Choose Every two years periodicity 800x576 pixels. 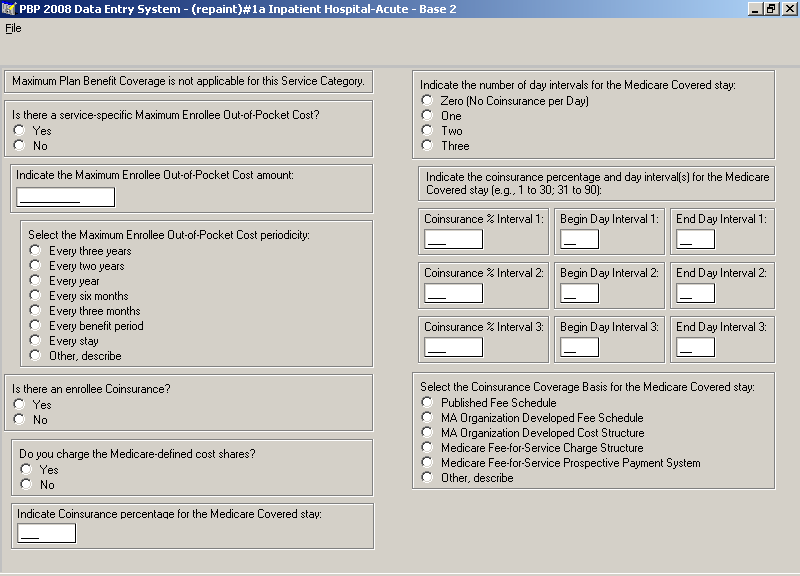click(x=35, y=265)
